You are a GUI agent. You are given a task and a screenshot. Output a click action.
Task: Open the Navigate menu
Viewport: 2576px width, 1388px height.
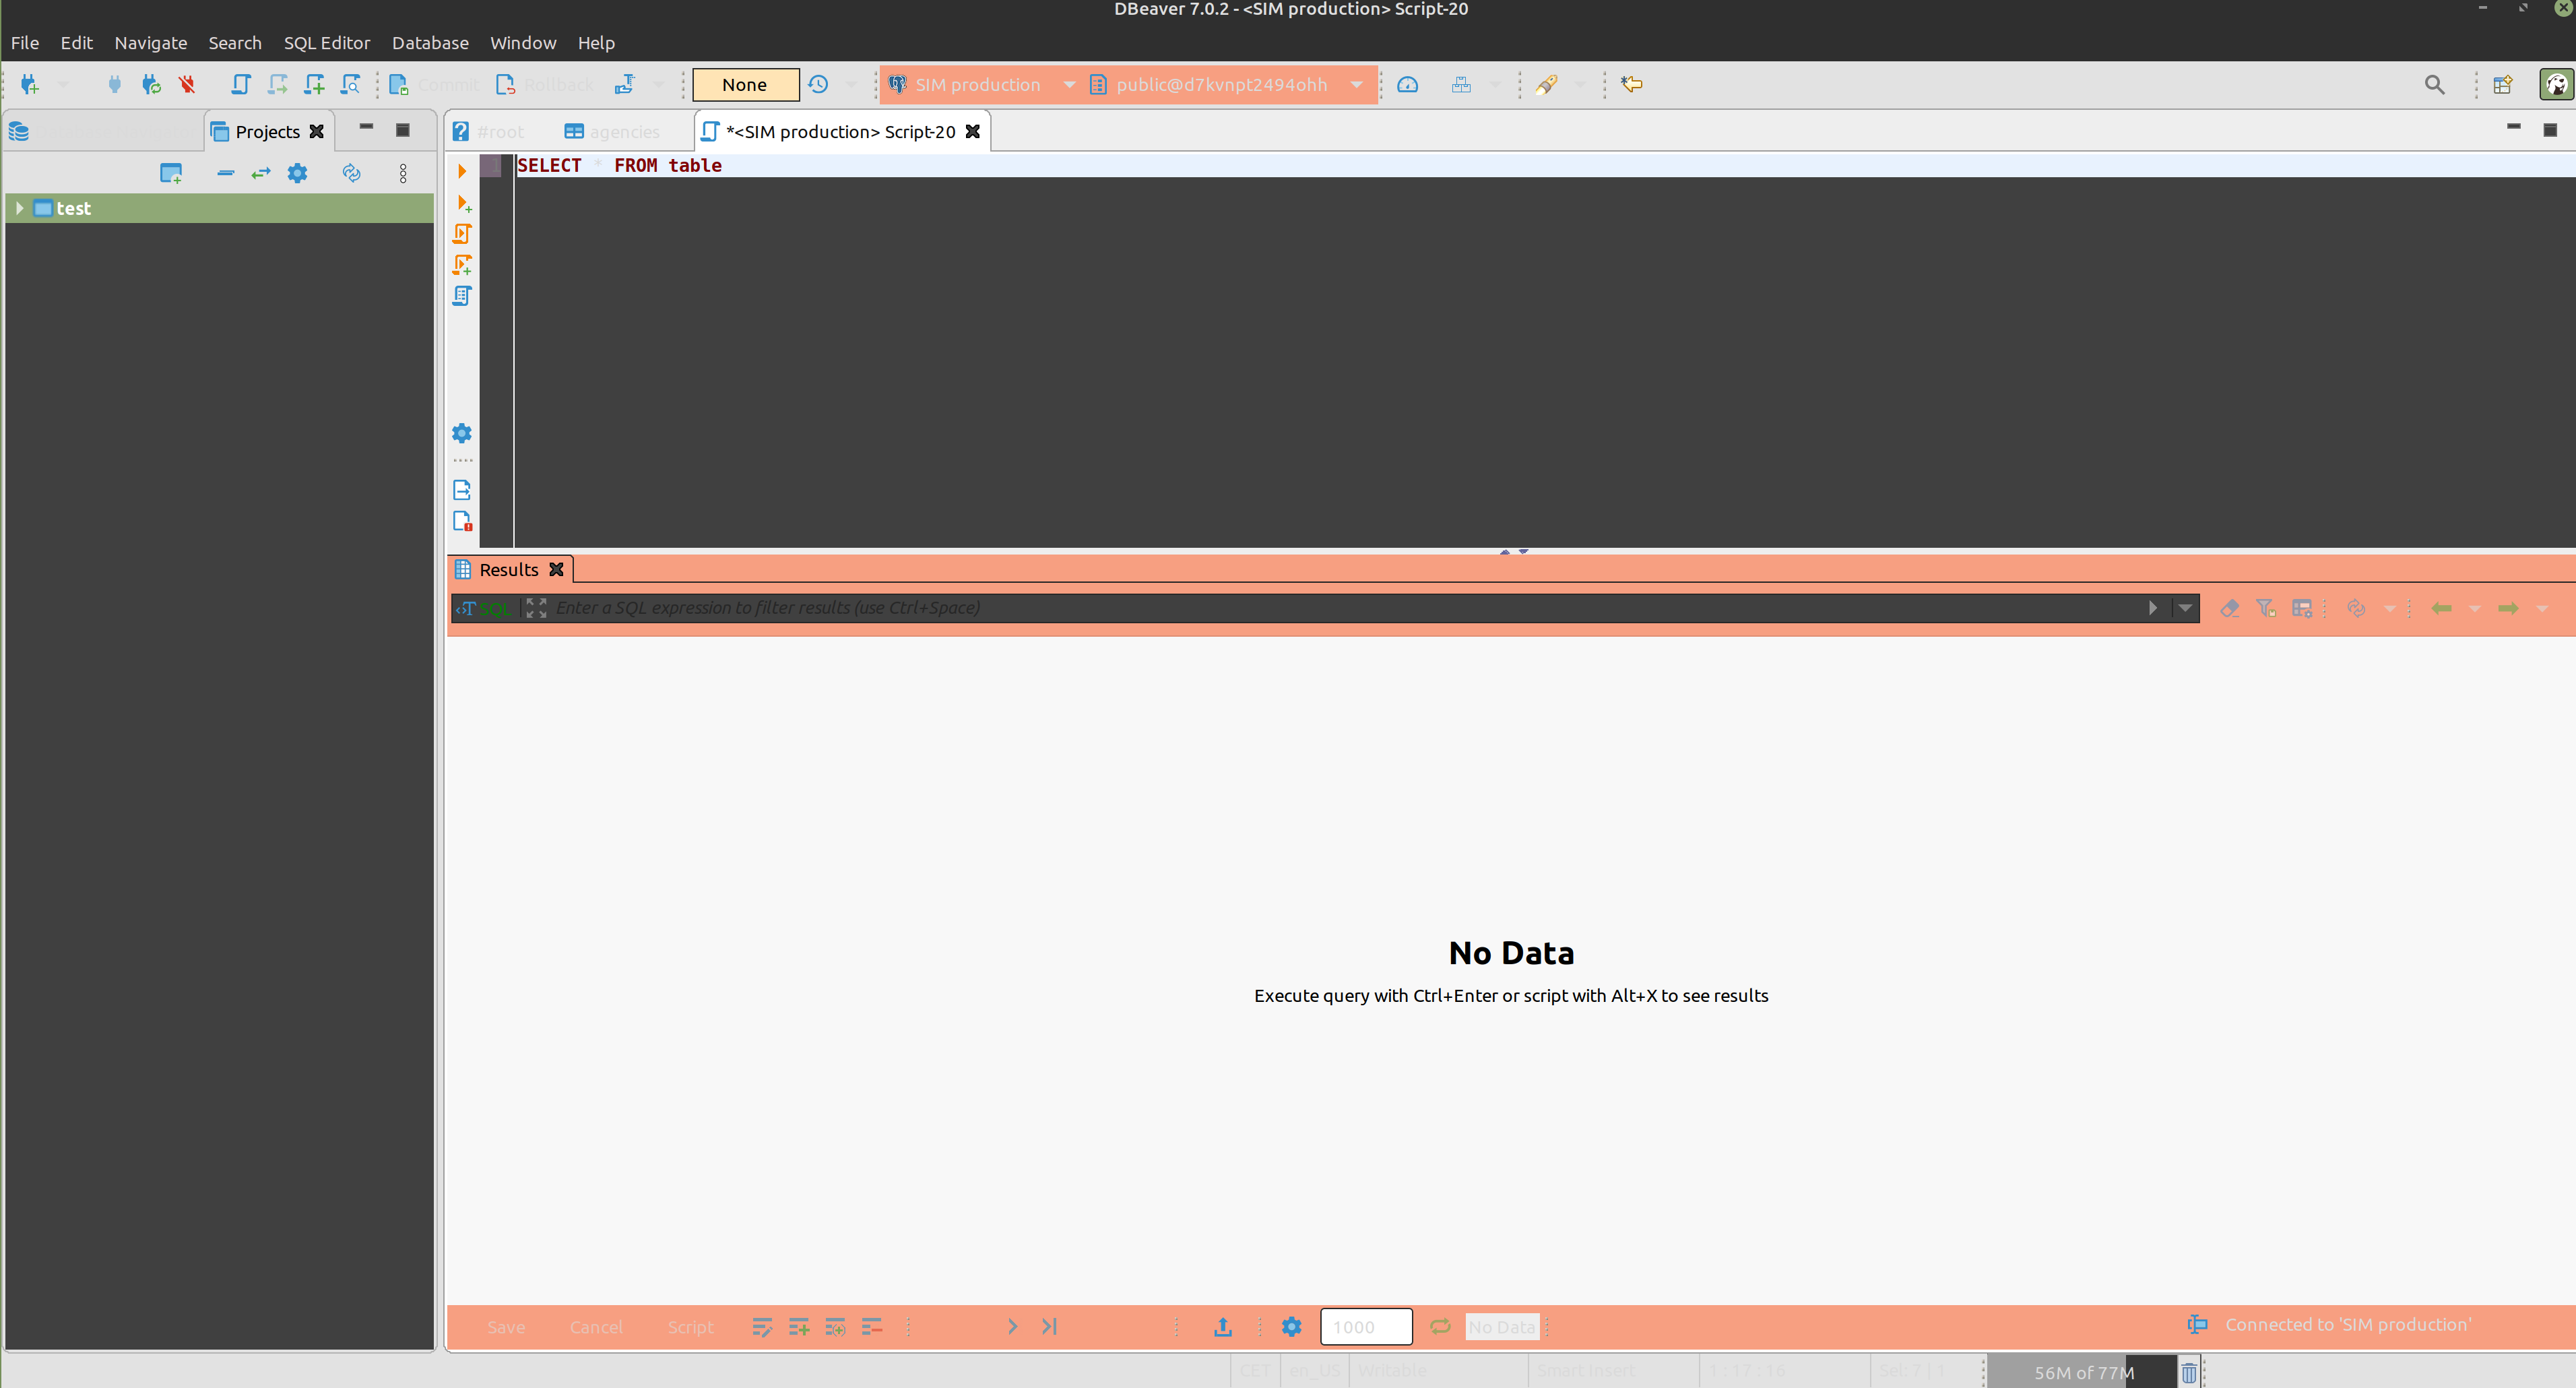(x=150, y=43)
